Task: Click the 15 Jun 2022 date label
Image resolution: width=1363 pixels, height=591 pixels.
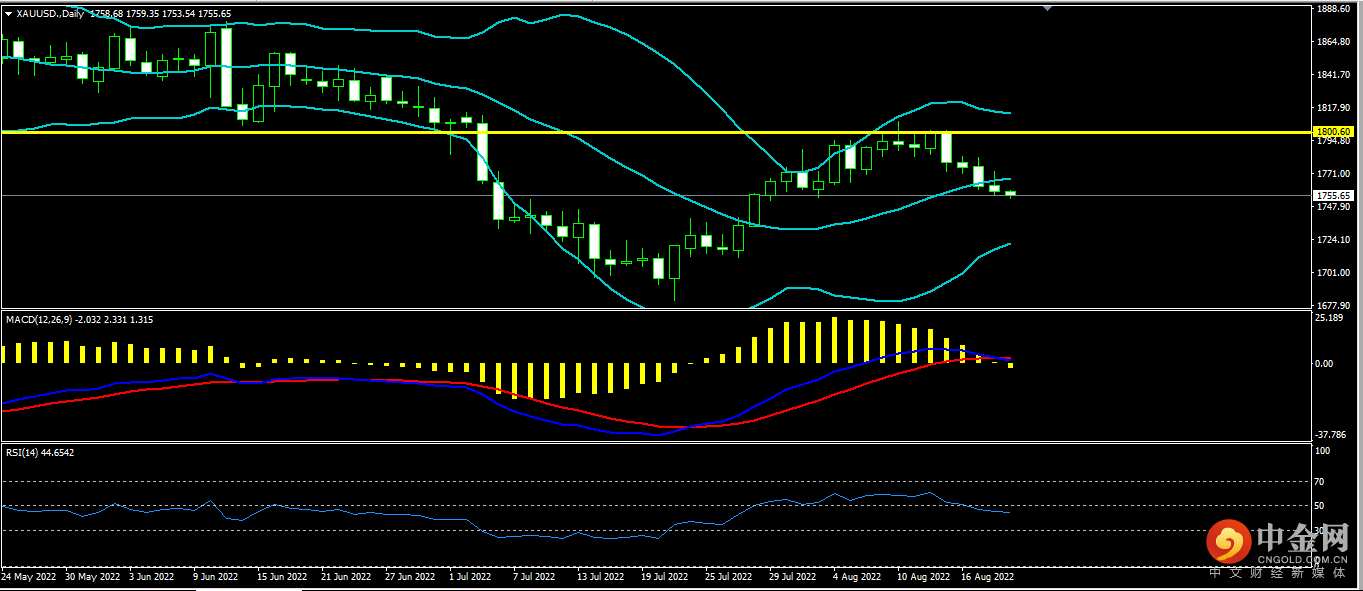Action: (281, 577)
